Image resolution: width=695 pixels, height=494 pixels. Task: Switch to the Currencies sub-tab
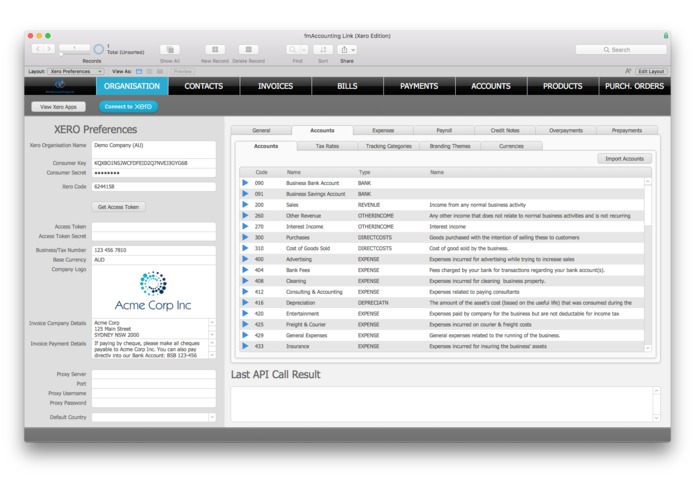[x=511, y=146]
